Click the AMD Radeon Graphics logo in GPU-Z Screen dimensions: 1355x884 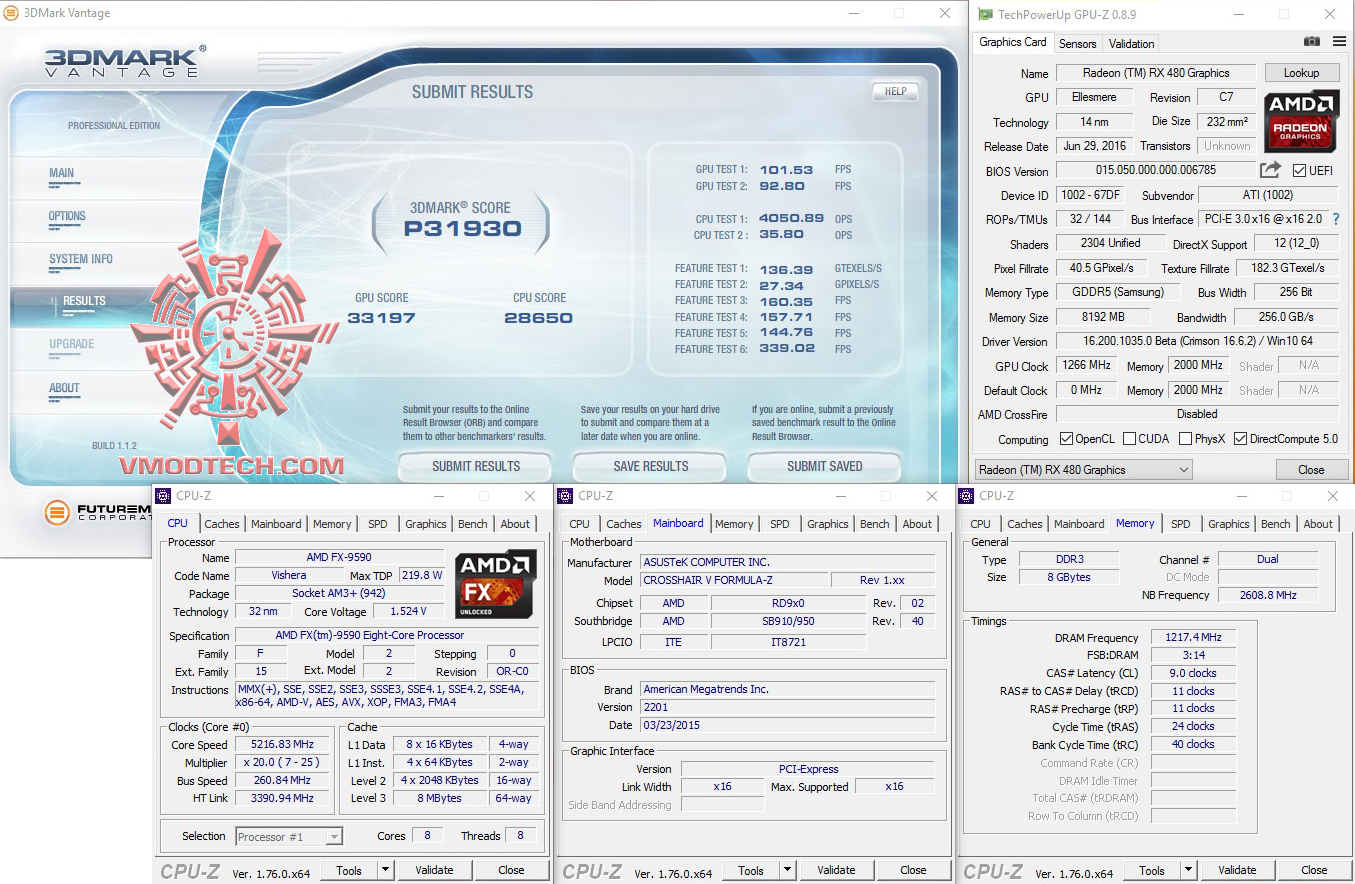[x=1301, y=121]
